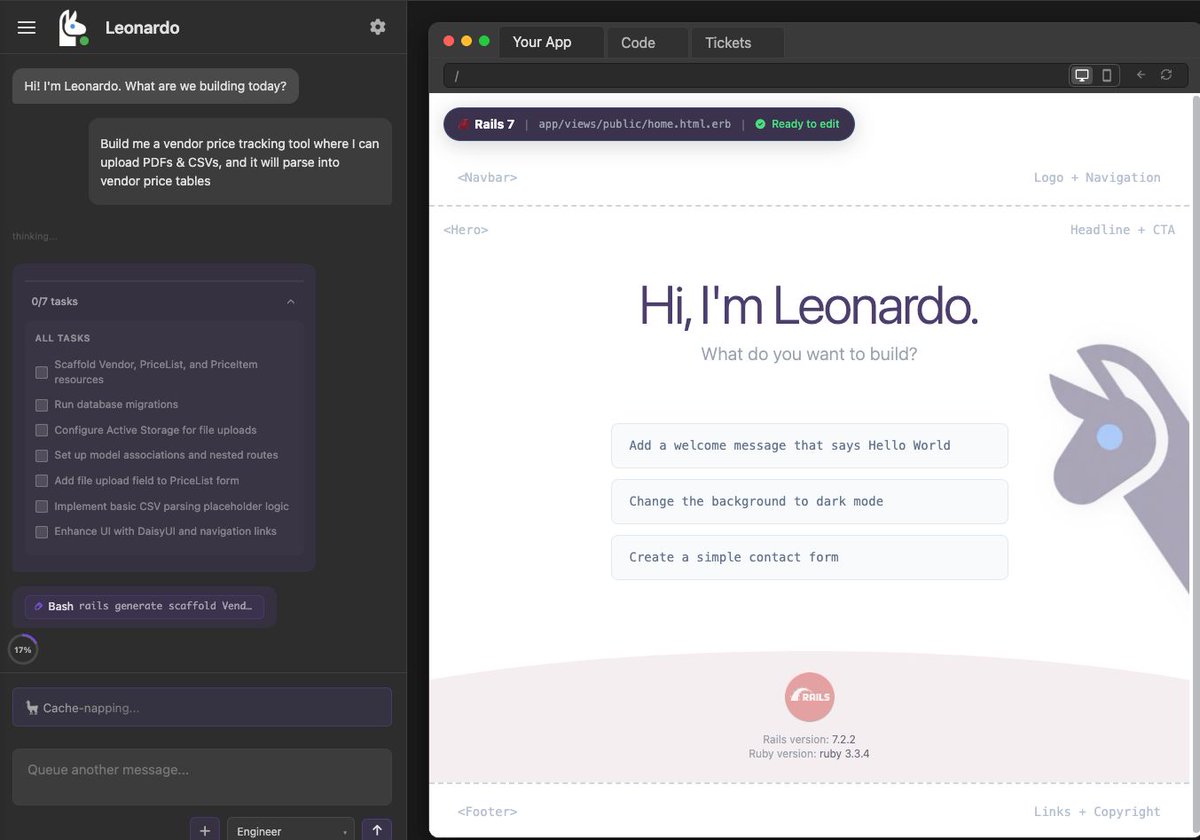The image size is (1200, 840).
Task: Open the Tickets tab
Action: (x=737, y=42)
